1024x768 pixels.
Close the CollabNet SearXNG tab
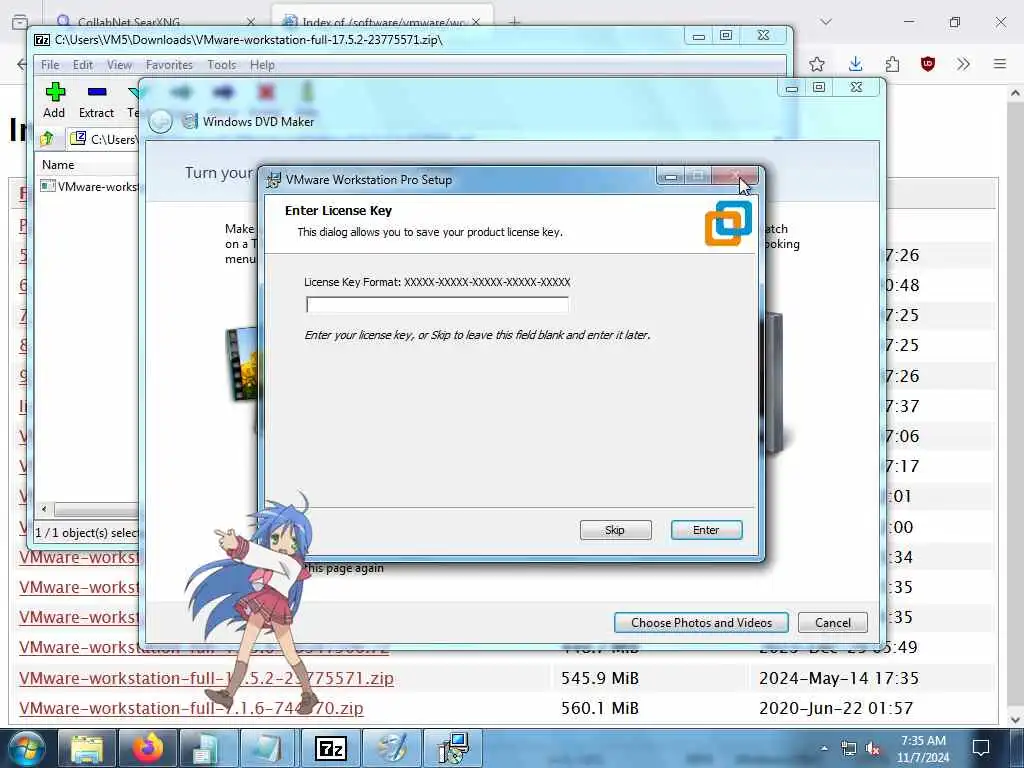point(250,22)
